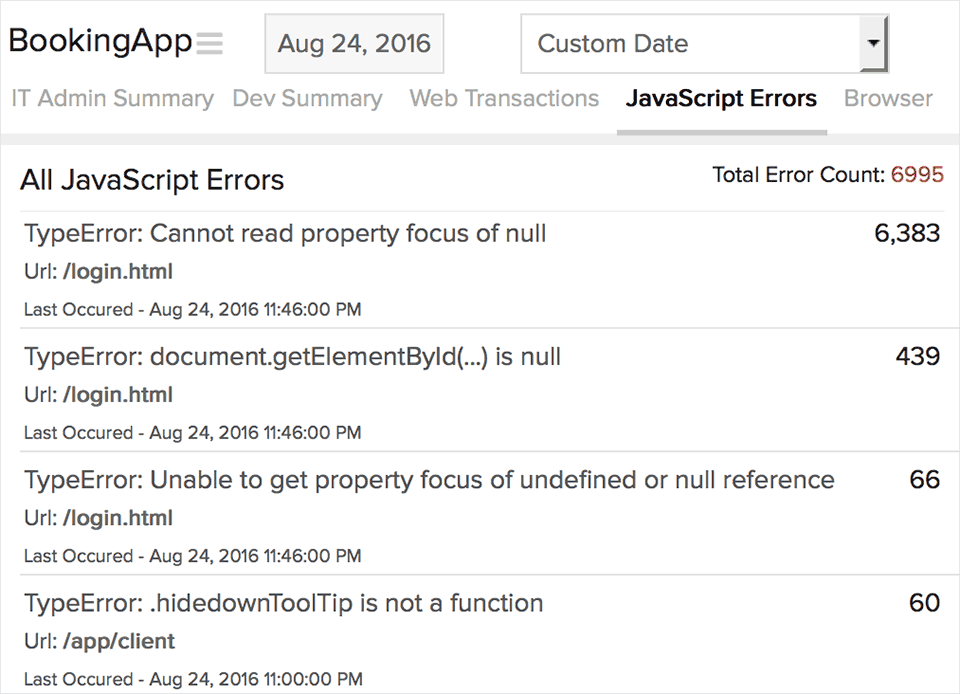Viewport: 960px width, 694px height.
Task: Click /login.html under the getElementById error
Action: coord(118,395)
